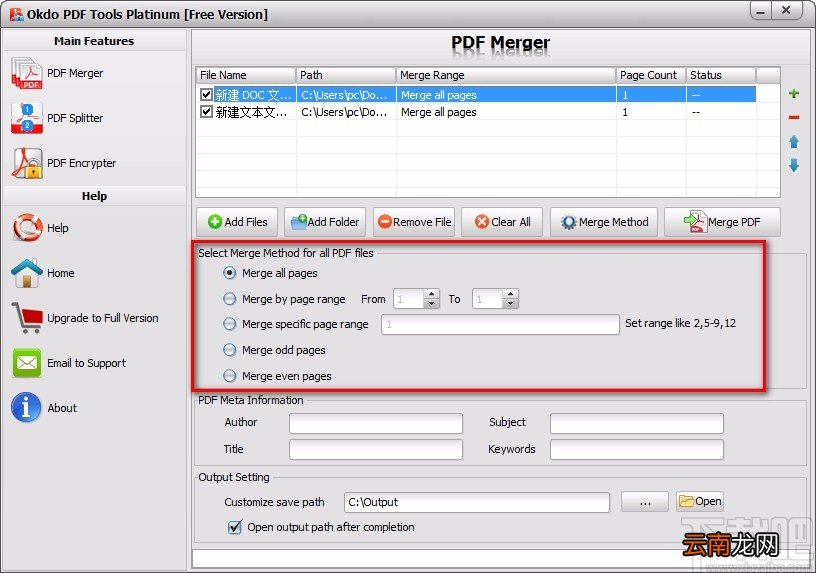Select second row Merge all pages cell
Screen dimensions: 816x573
tap(506, 112)
